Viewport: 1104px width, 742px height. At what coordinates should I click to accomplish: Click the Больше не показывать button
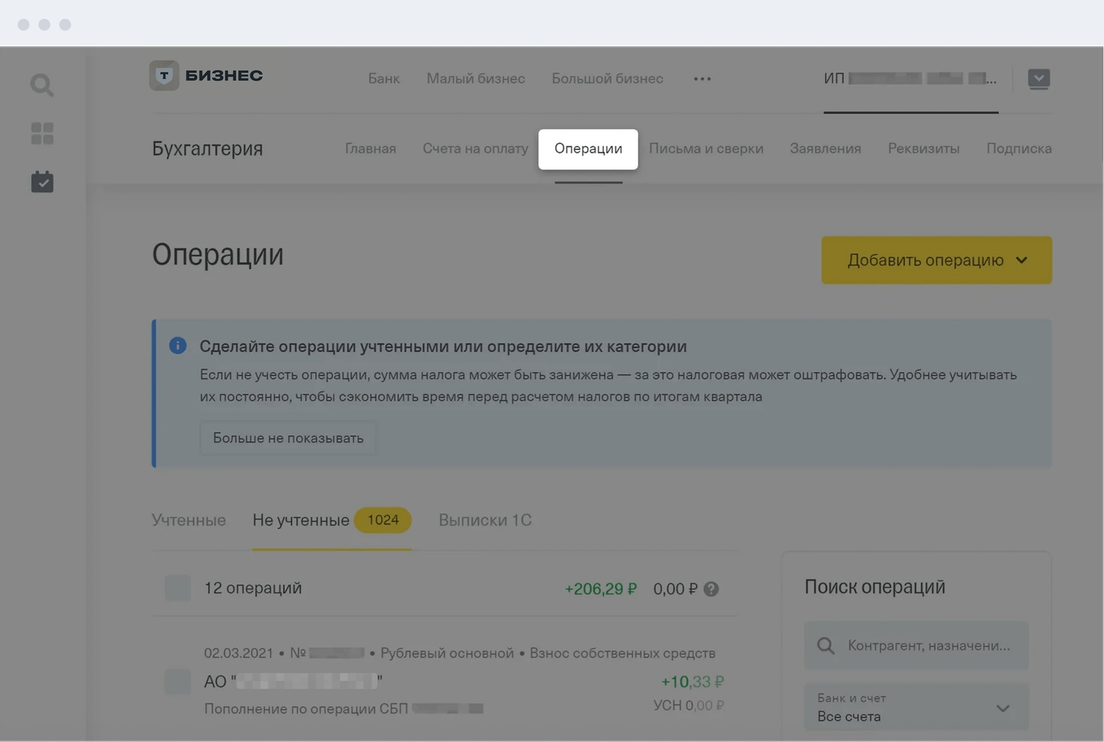tap(288, 438)
